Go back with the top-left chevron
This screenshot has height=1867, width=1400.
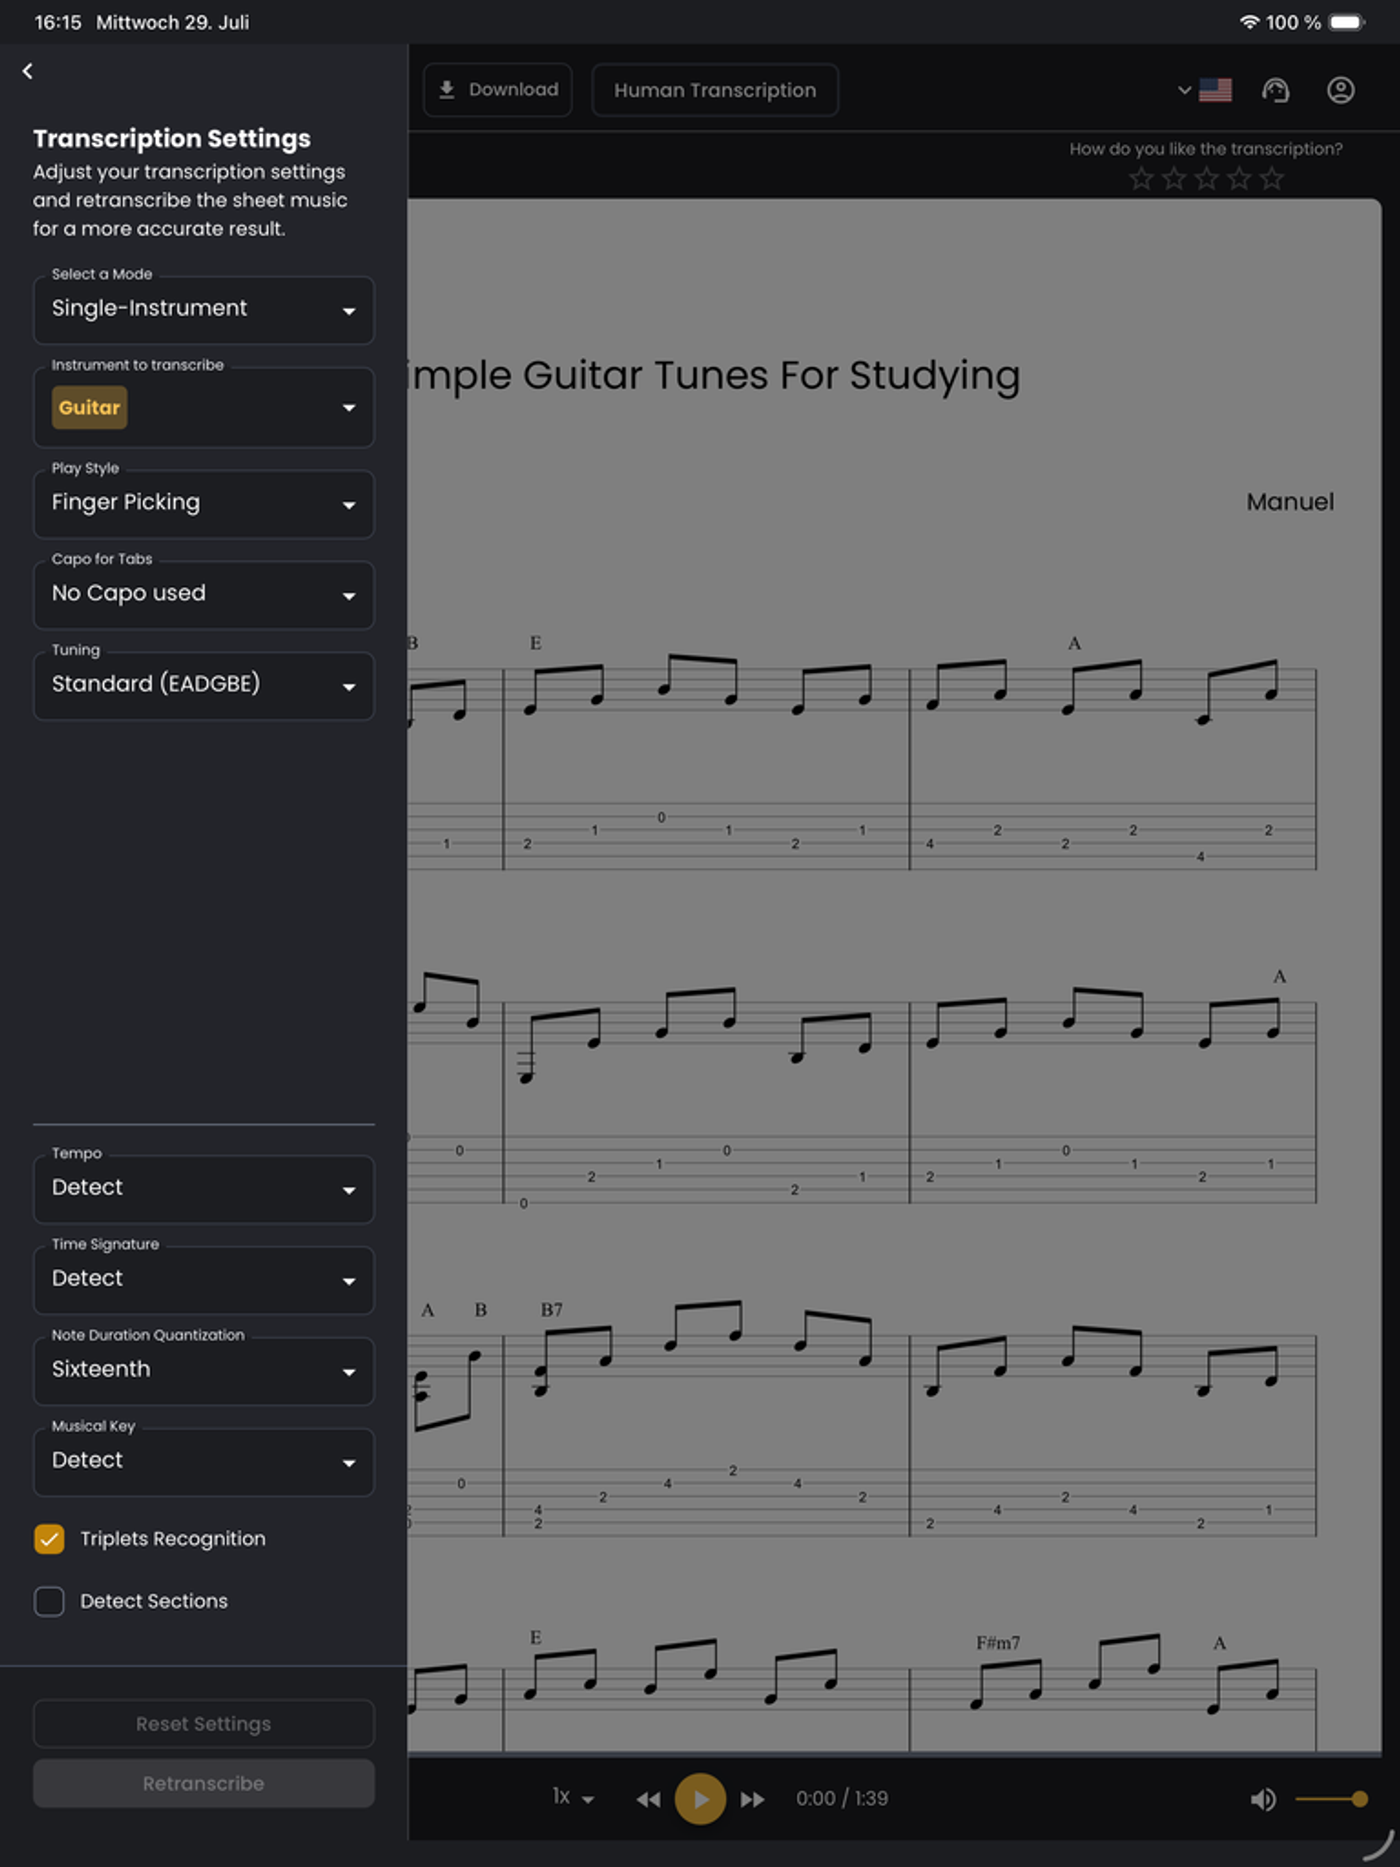28,71
